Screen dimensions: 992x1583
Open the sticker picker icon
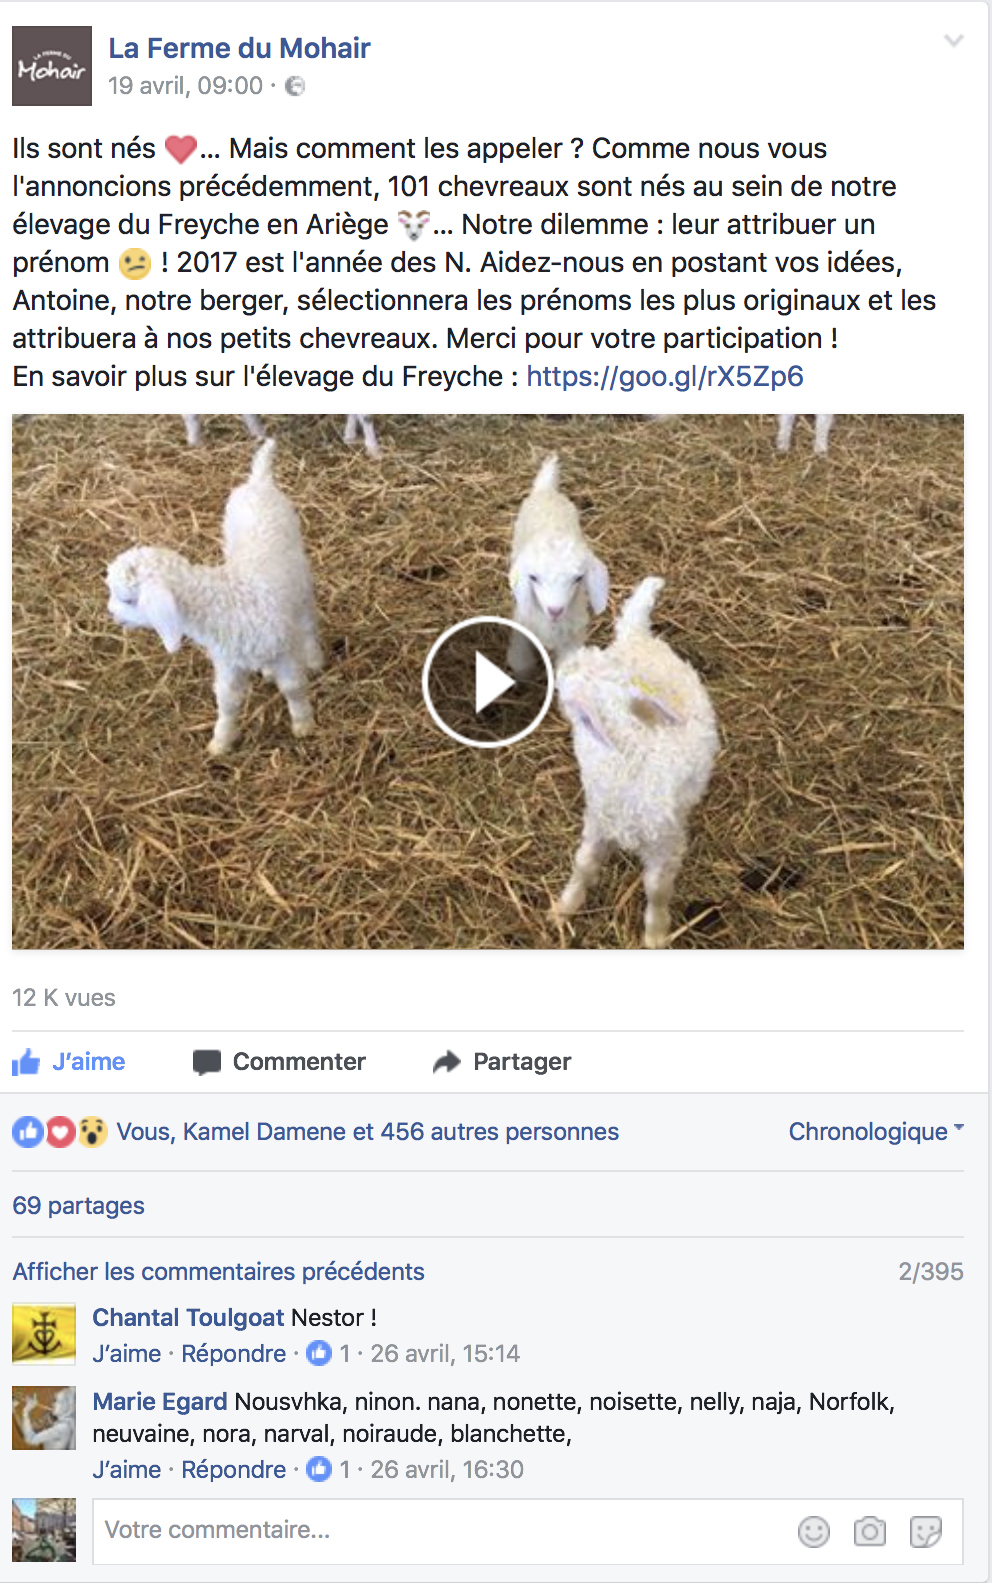tap(926, 1531)
